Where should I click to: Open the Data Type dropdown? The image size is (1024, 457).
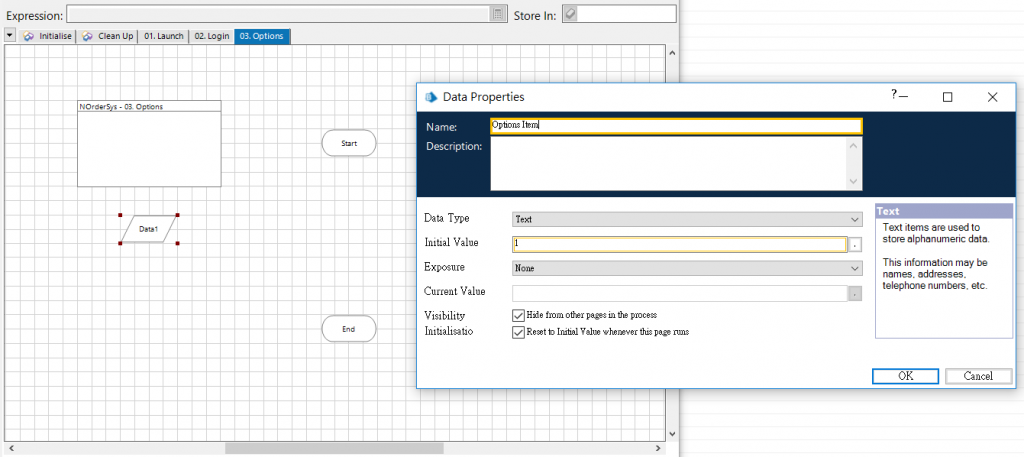coord(687,219)
